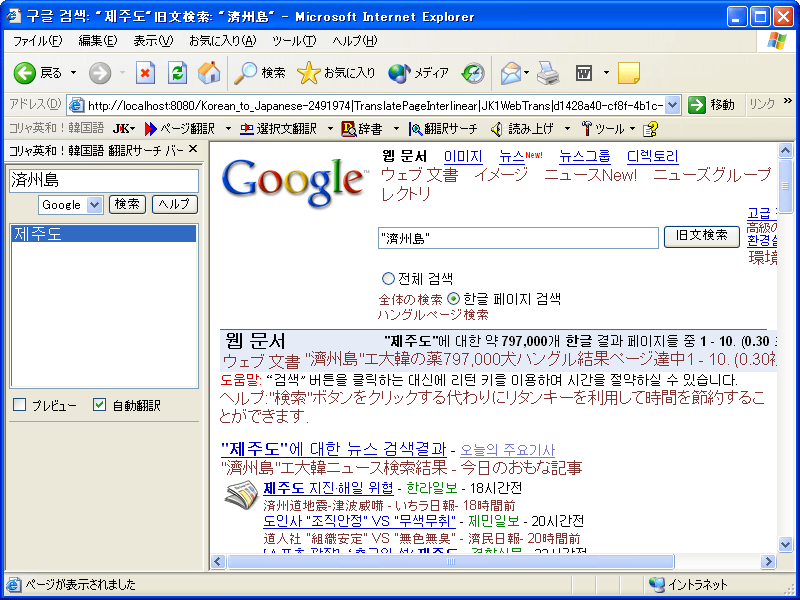Go to Home page icon
The height and width of the screenshot is (600, 800).
209,73
